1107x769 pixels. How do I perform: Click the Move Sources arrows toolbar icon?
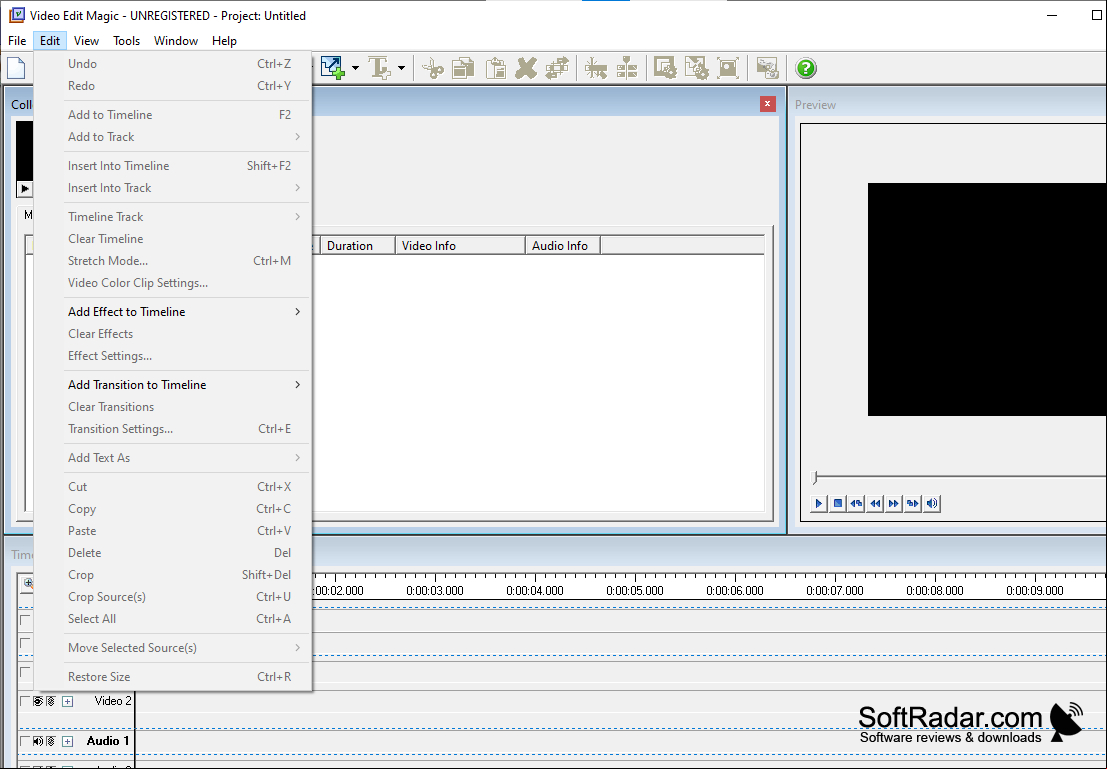point(557,68)
